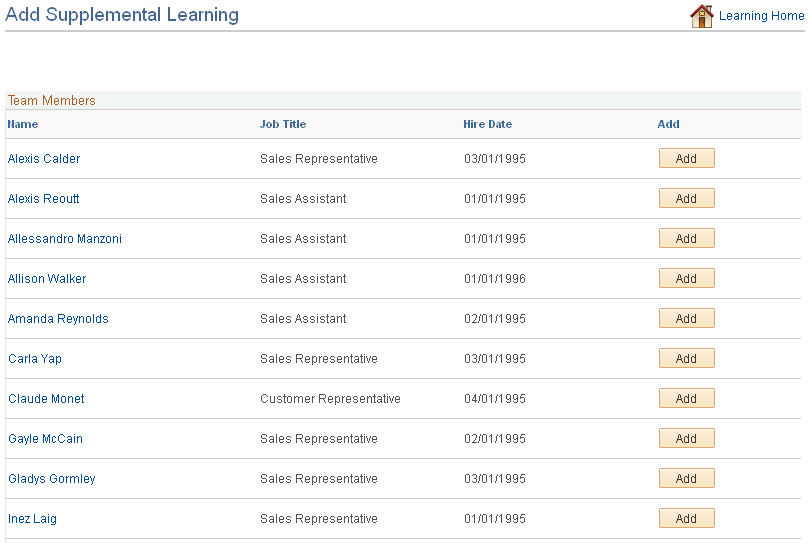This screenshot has width=808, height=543.
Task: Open the Allison Walker link
Action: click(x=47, y=279)
